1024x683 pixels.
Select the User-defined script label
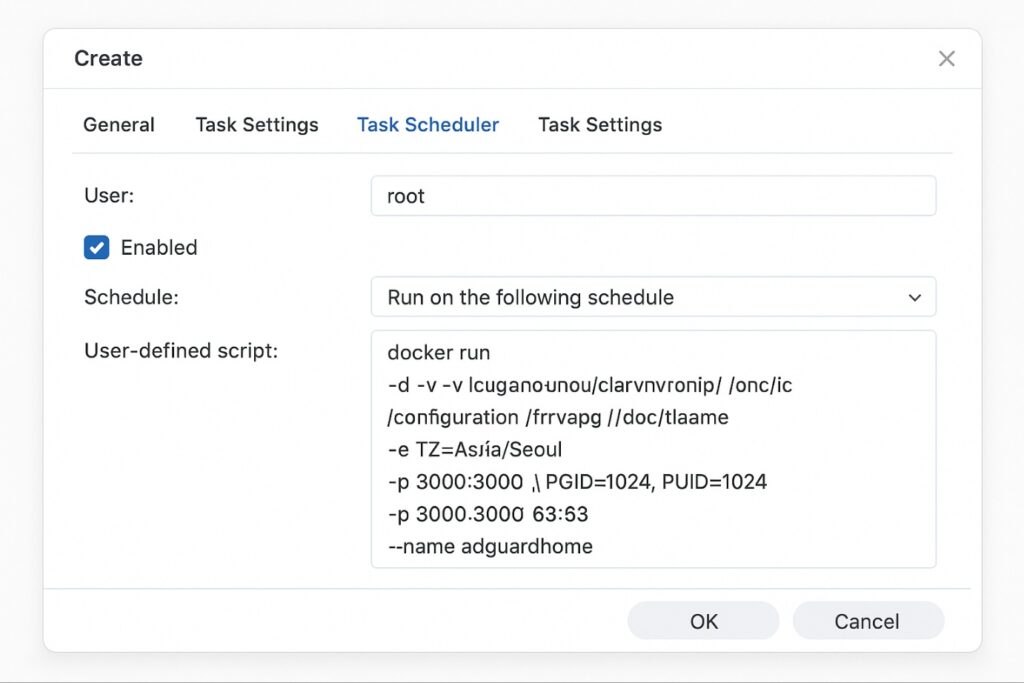181,351
